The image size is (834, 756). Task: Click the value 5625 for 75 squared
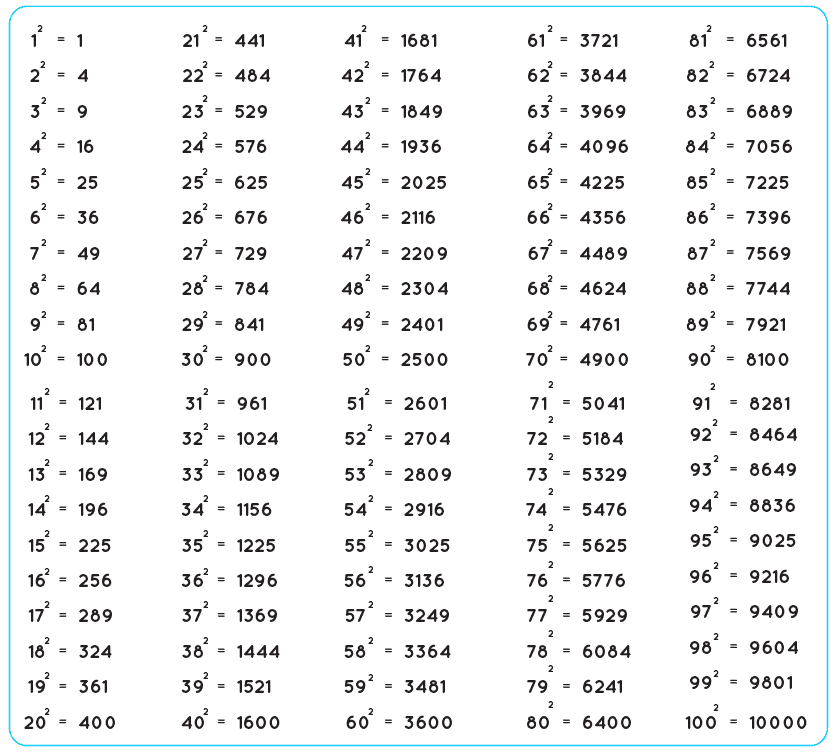click(x=605, y=545)
